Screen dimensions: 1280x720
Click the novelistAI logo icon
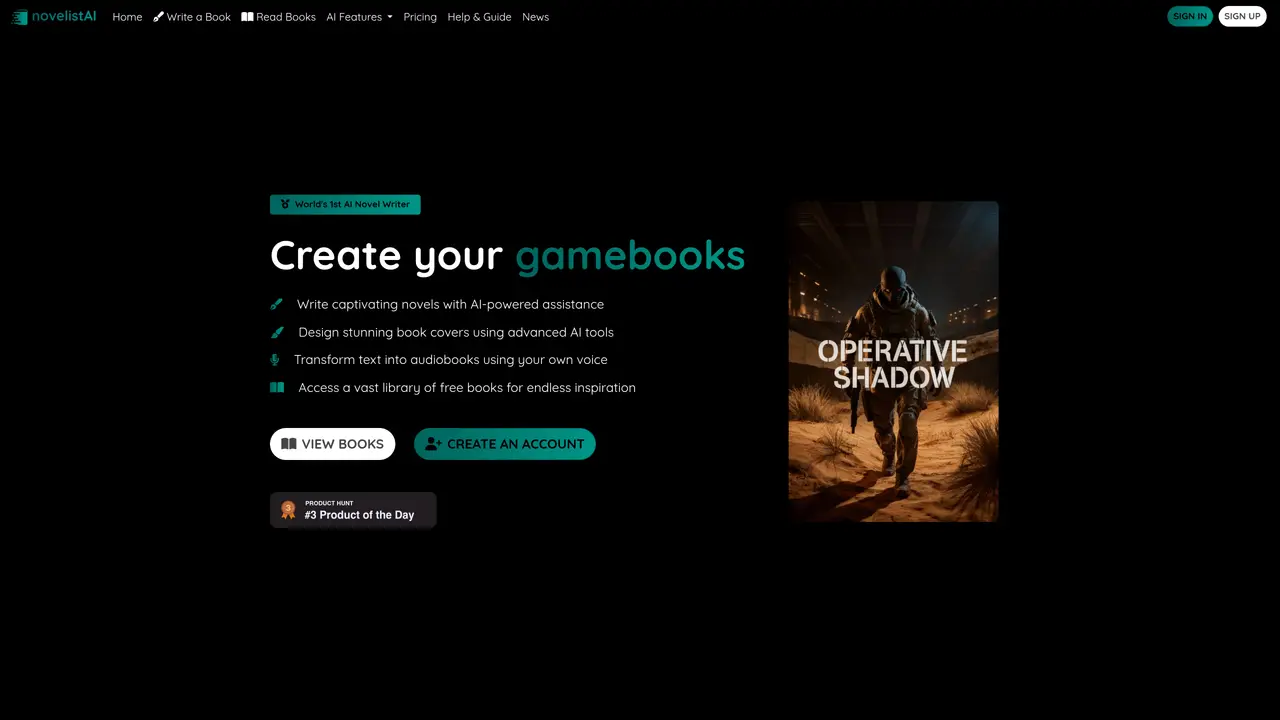tap(19, 17)
